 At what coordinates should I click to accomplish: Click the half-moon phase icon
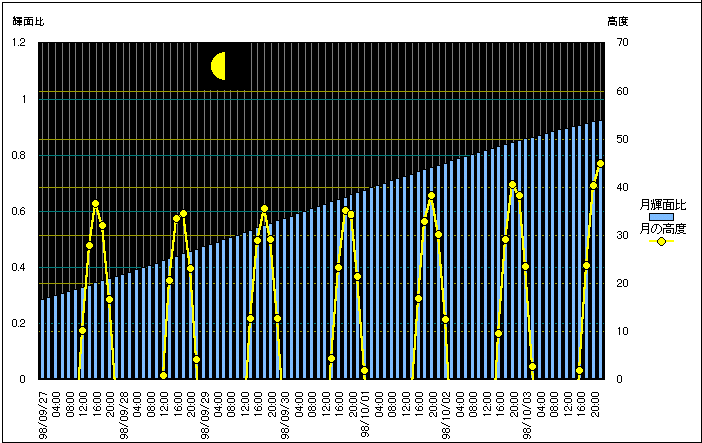point(219,66)
